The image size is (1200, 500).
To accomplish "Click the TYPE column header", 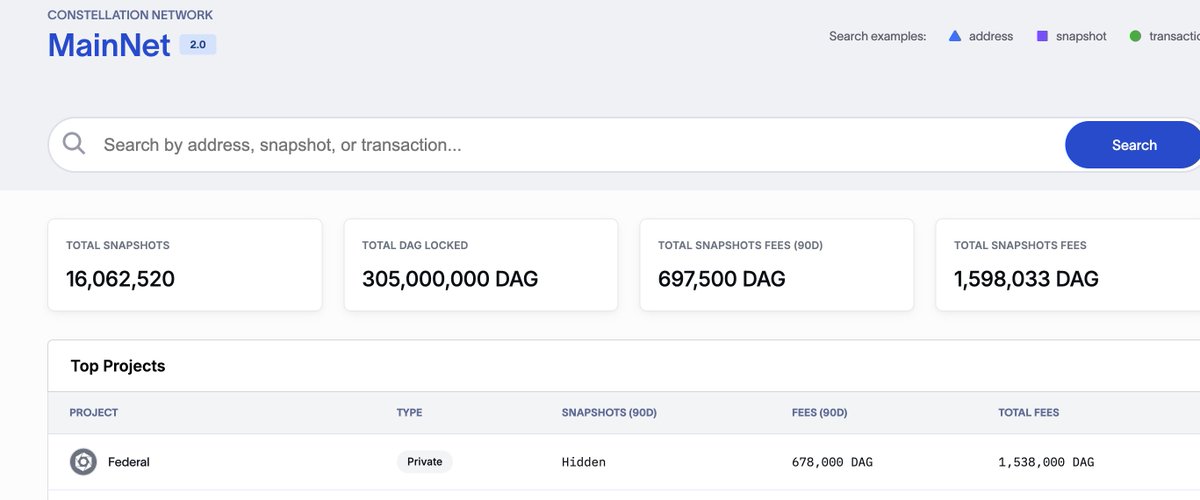I will [x=410, y=412].
